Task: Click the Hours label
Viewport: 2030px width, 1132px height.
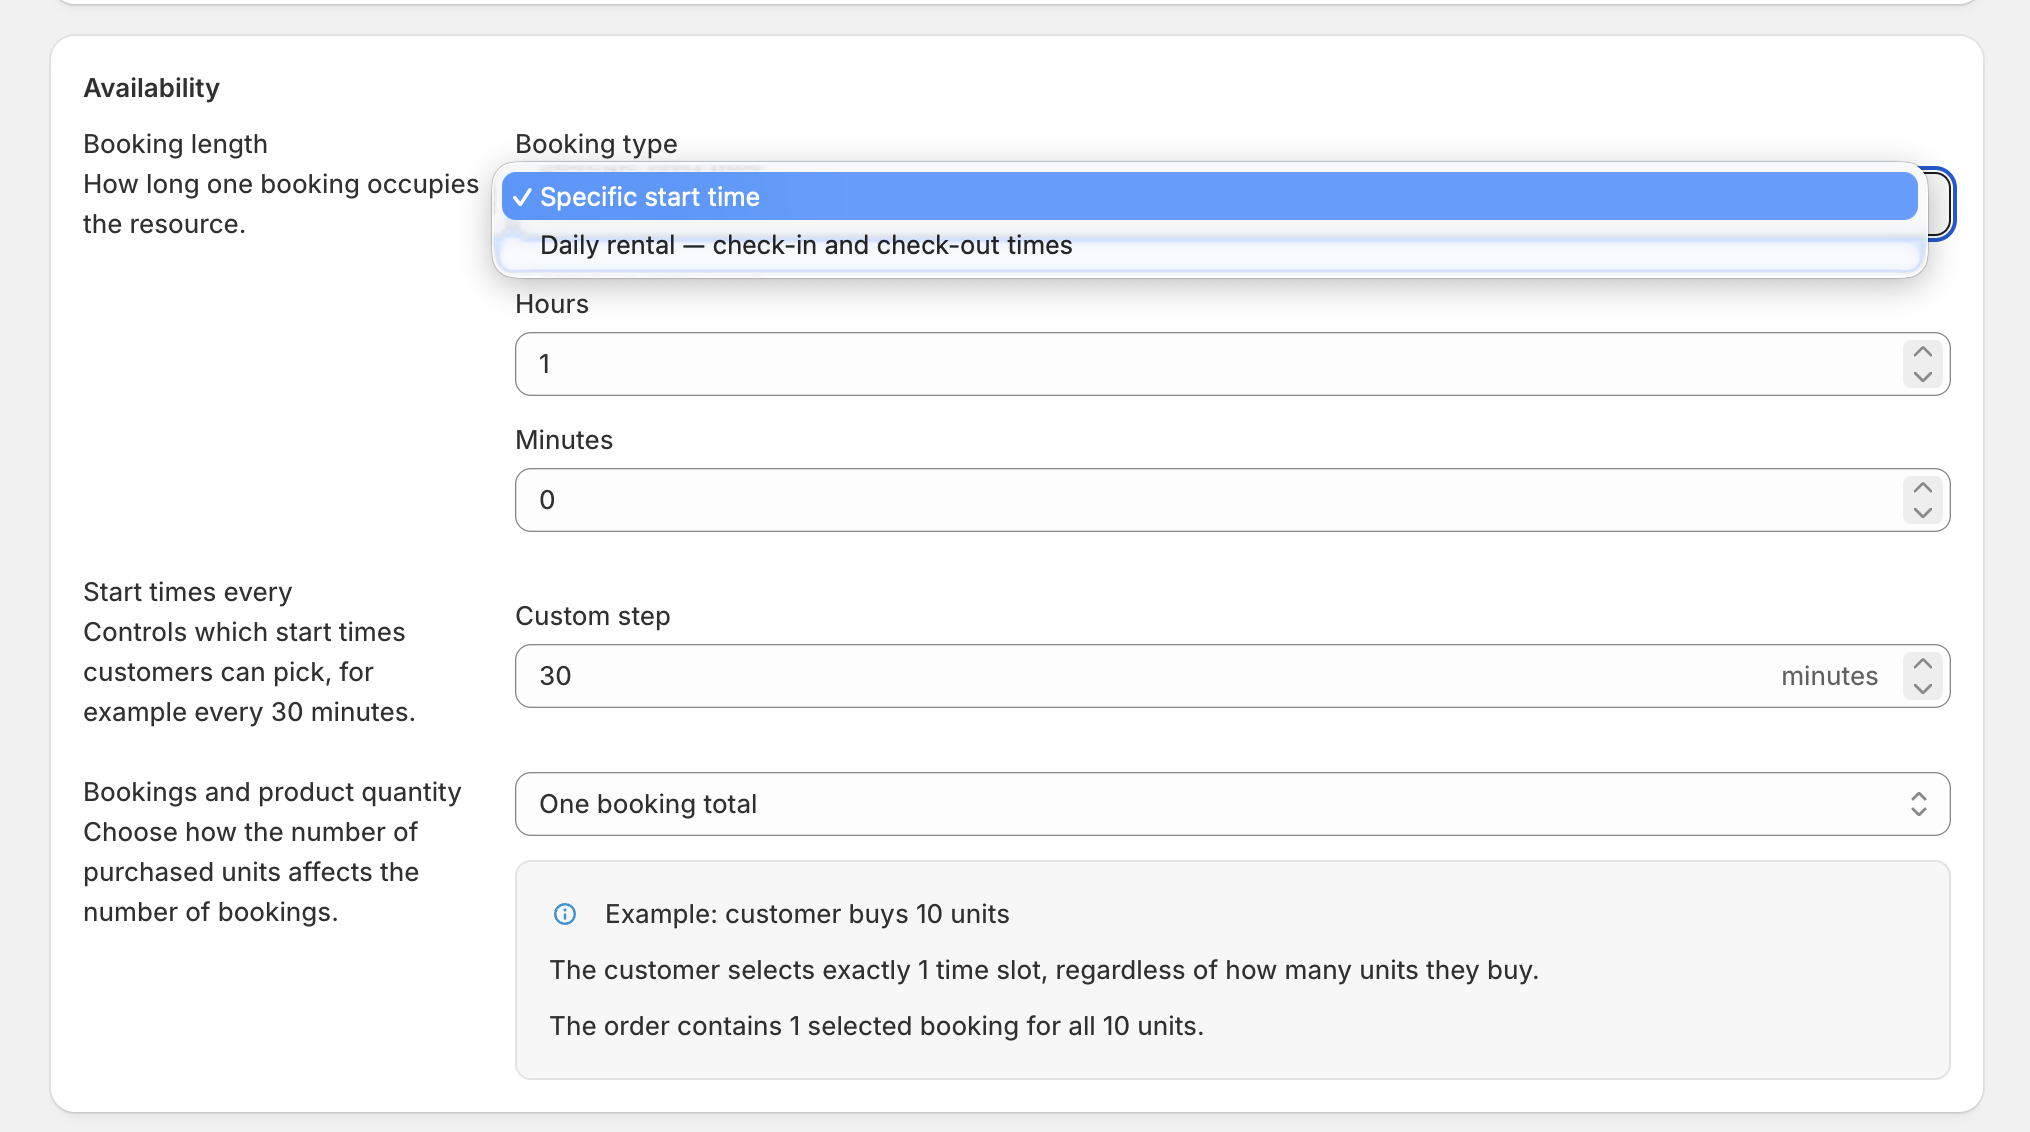Action: 552,304
